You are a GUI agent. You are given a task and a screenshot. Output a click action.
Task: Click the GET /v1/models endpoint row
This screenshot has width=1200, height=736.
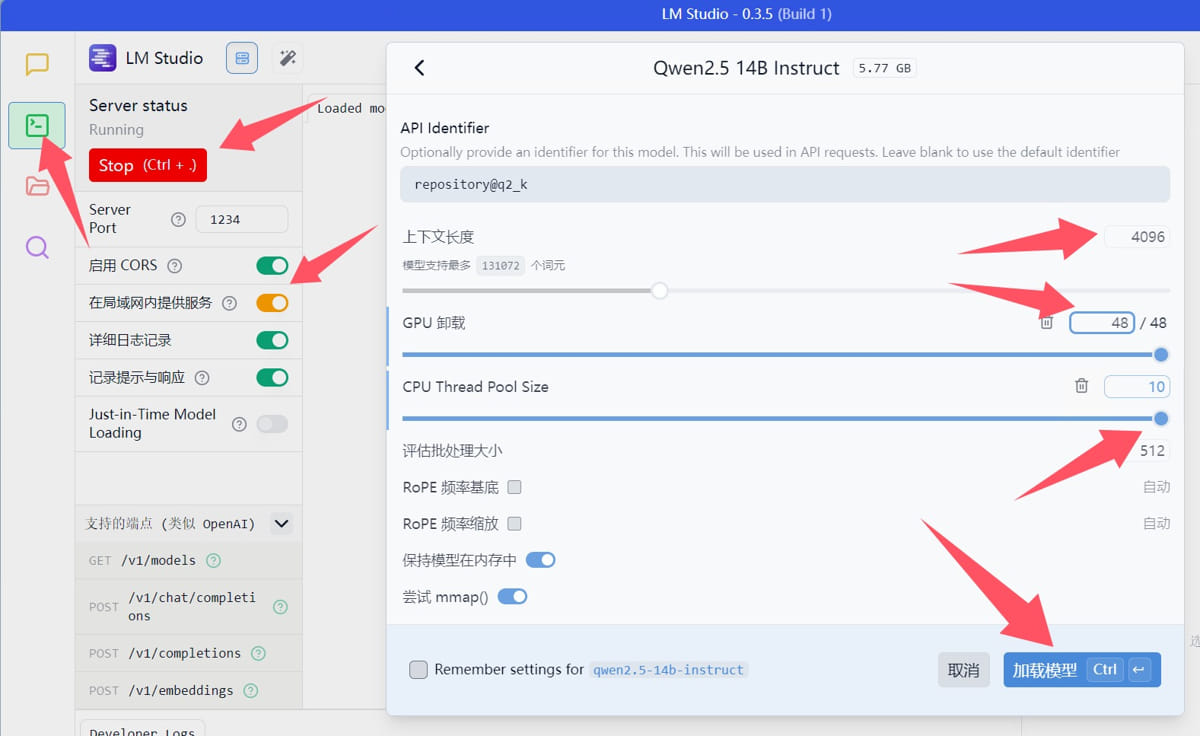pyautogui.click(x=188, y=561)
